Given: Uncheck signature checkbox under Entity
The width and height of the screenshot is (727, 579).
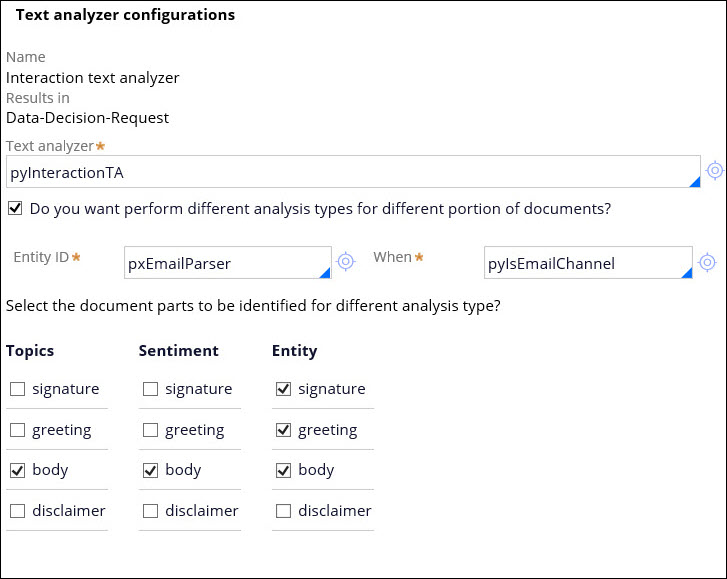Looking at the screenshot, I should (283, 389).
